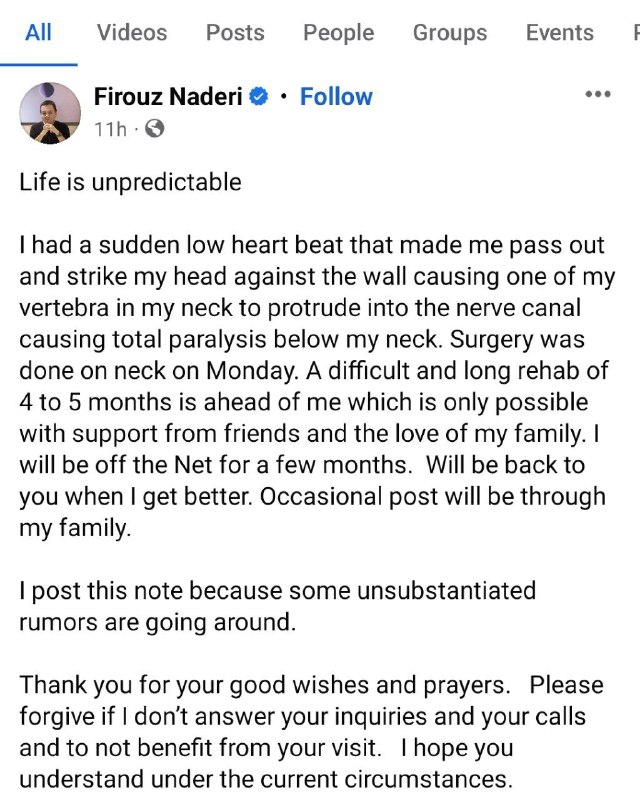
Task: Click the partially visible tab after Events
Action: (x=636, y=33)
